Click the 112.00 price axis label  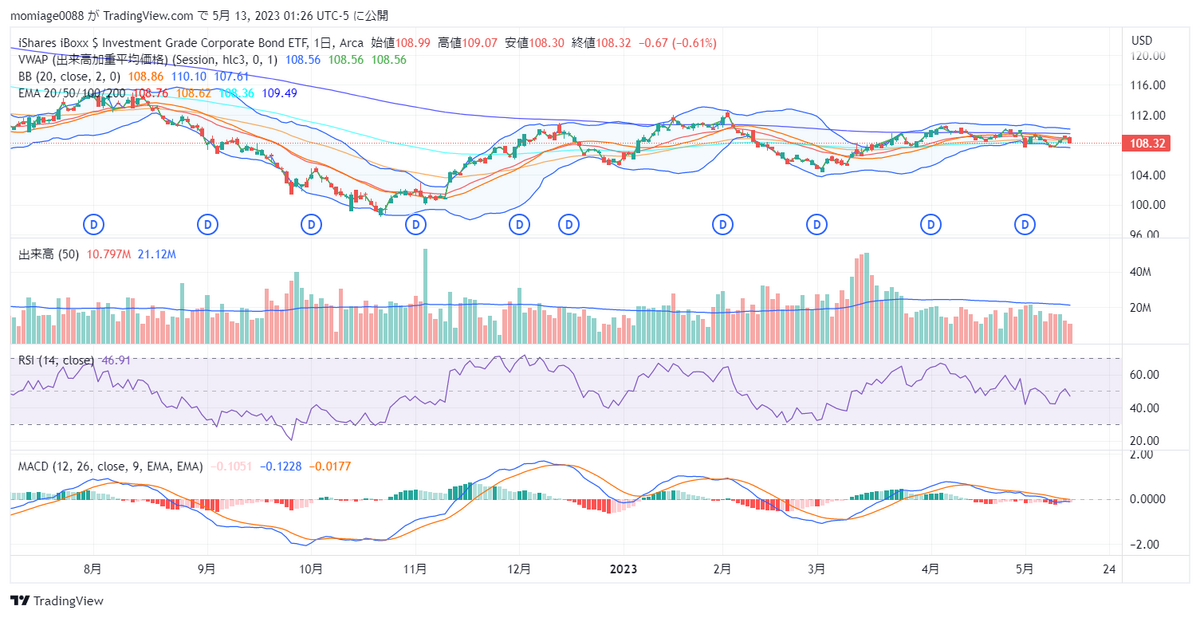click(1148, 117)
